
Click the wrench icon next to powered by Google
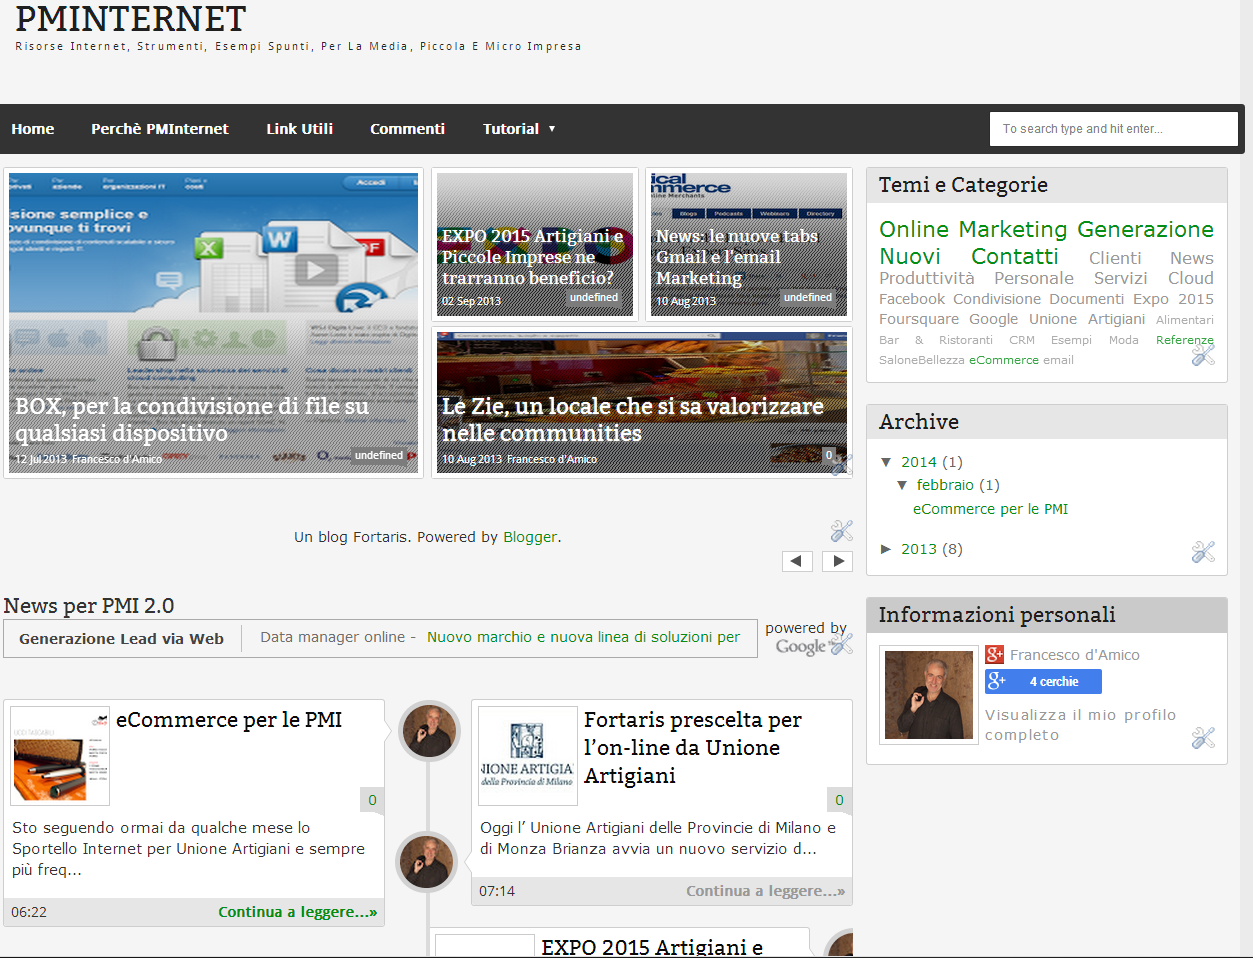(x=842, y=644)
